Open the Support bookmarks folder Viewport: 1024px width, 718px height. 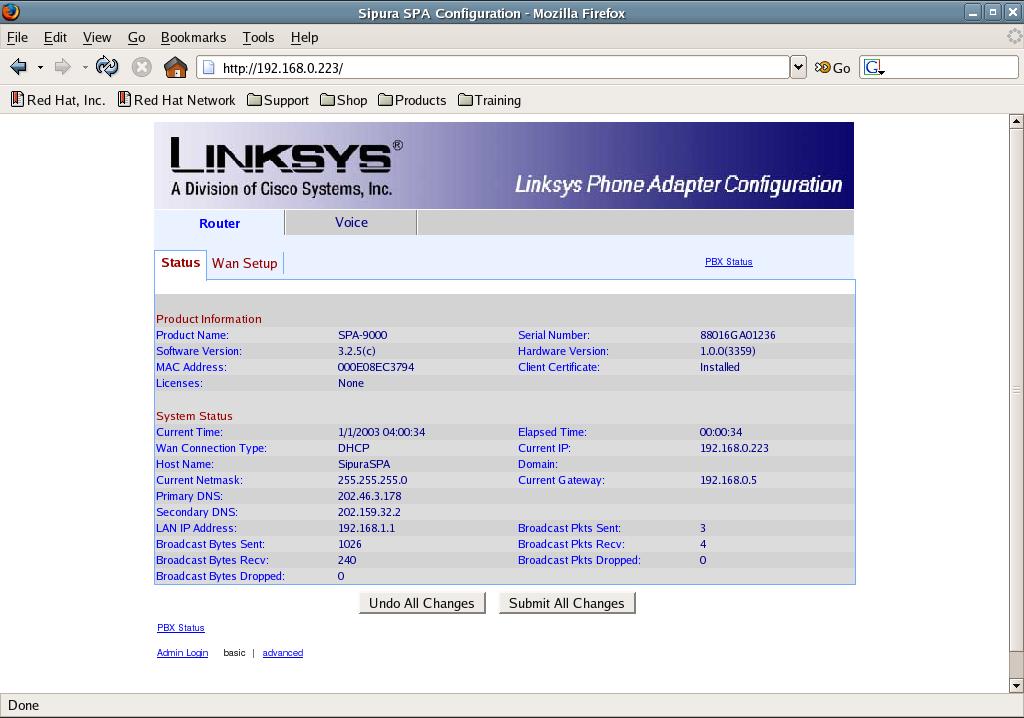point(277,100)
